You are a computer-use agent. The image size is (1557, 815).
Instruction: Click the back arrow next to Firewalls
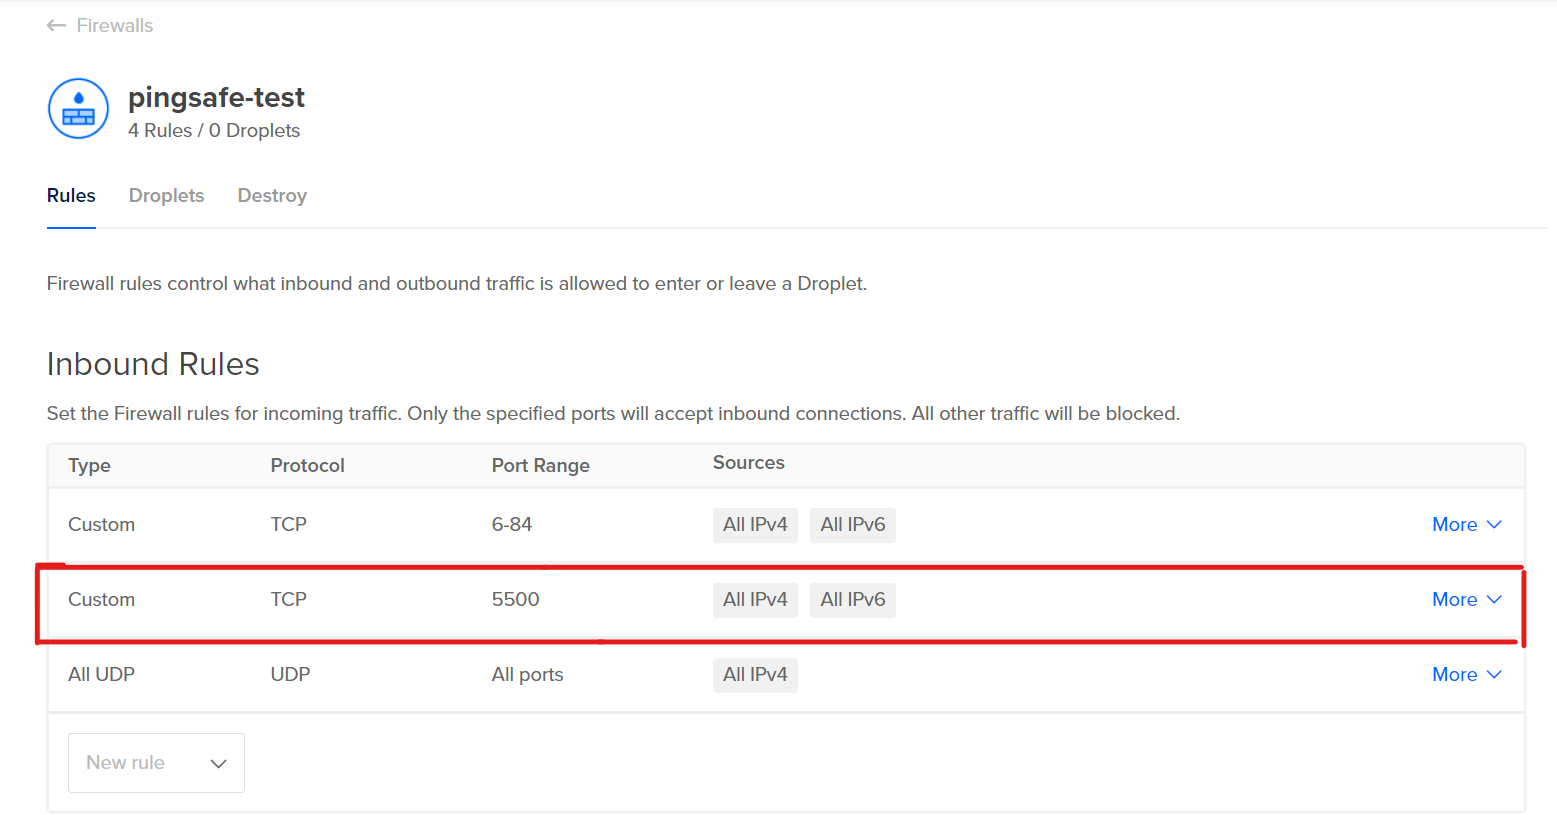[56, 26]
